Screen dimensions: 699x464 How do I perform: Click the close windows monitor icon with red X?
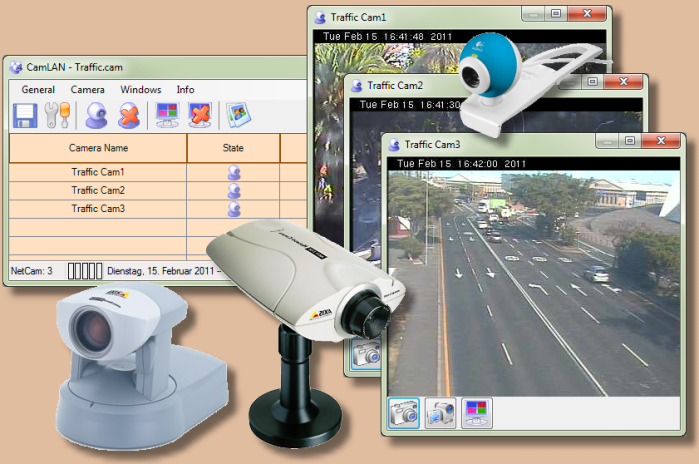(200, 115)
